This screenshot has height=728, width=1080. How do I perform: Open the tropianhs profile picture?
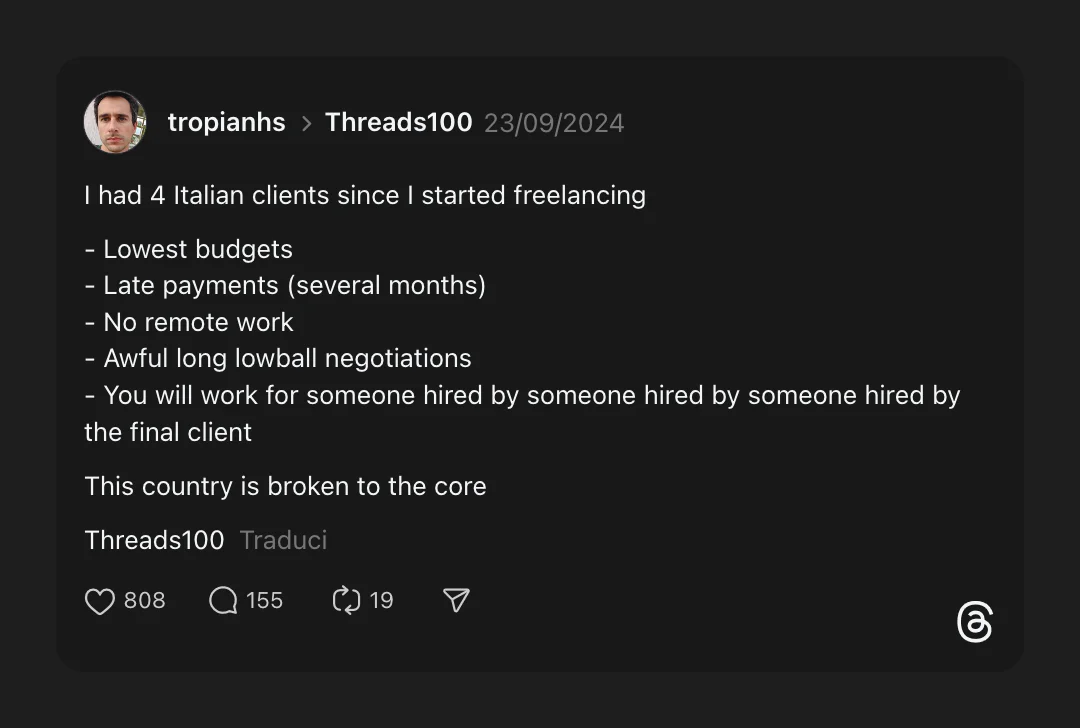[x=115, y=122]
